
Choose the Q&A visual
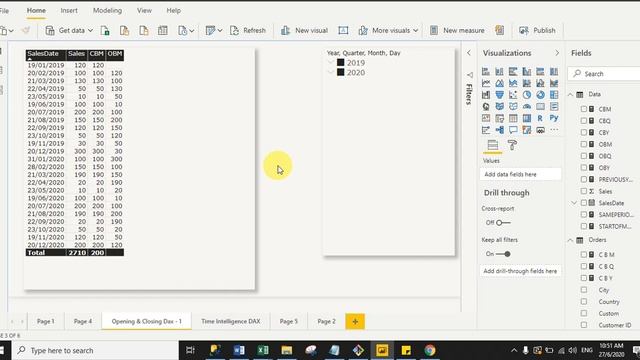pos(513,130)
